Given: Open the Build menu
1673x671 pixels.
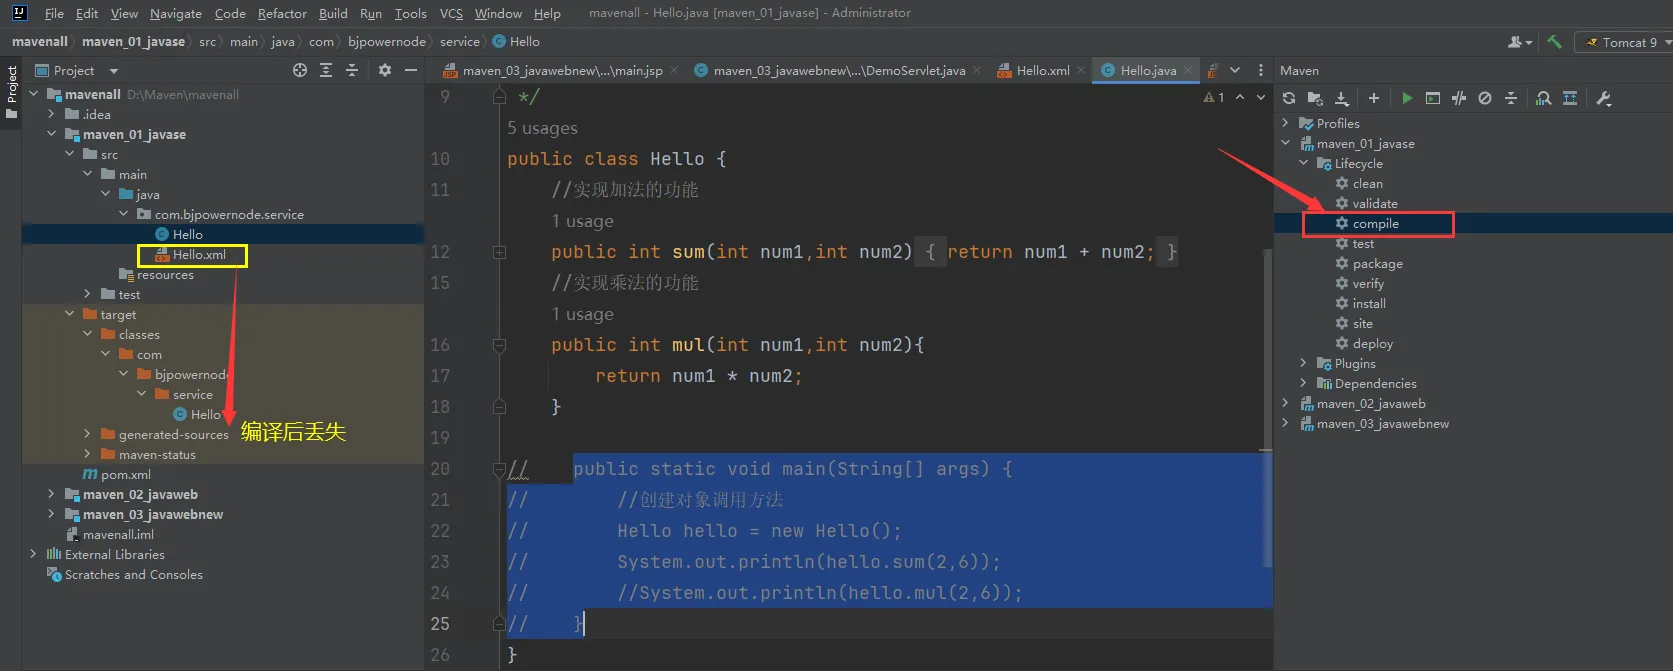Looking at the screenshot, I should [333, 13].
